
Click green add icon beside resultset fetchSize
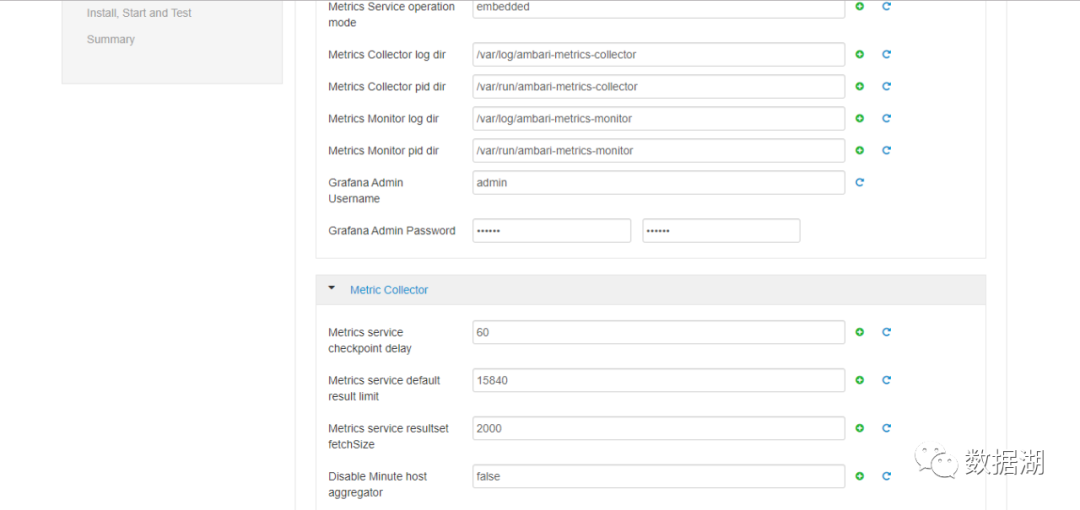click(x=859, y=428)
